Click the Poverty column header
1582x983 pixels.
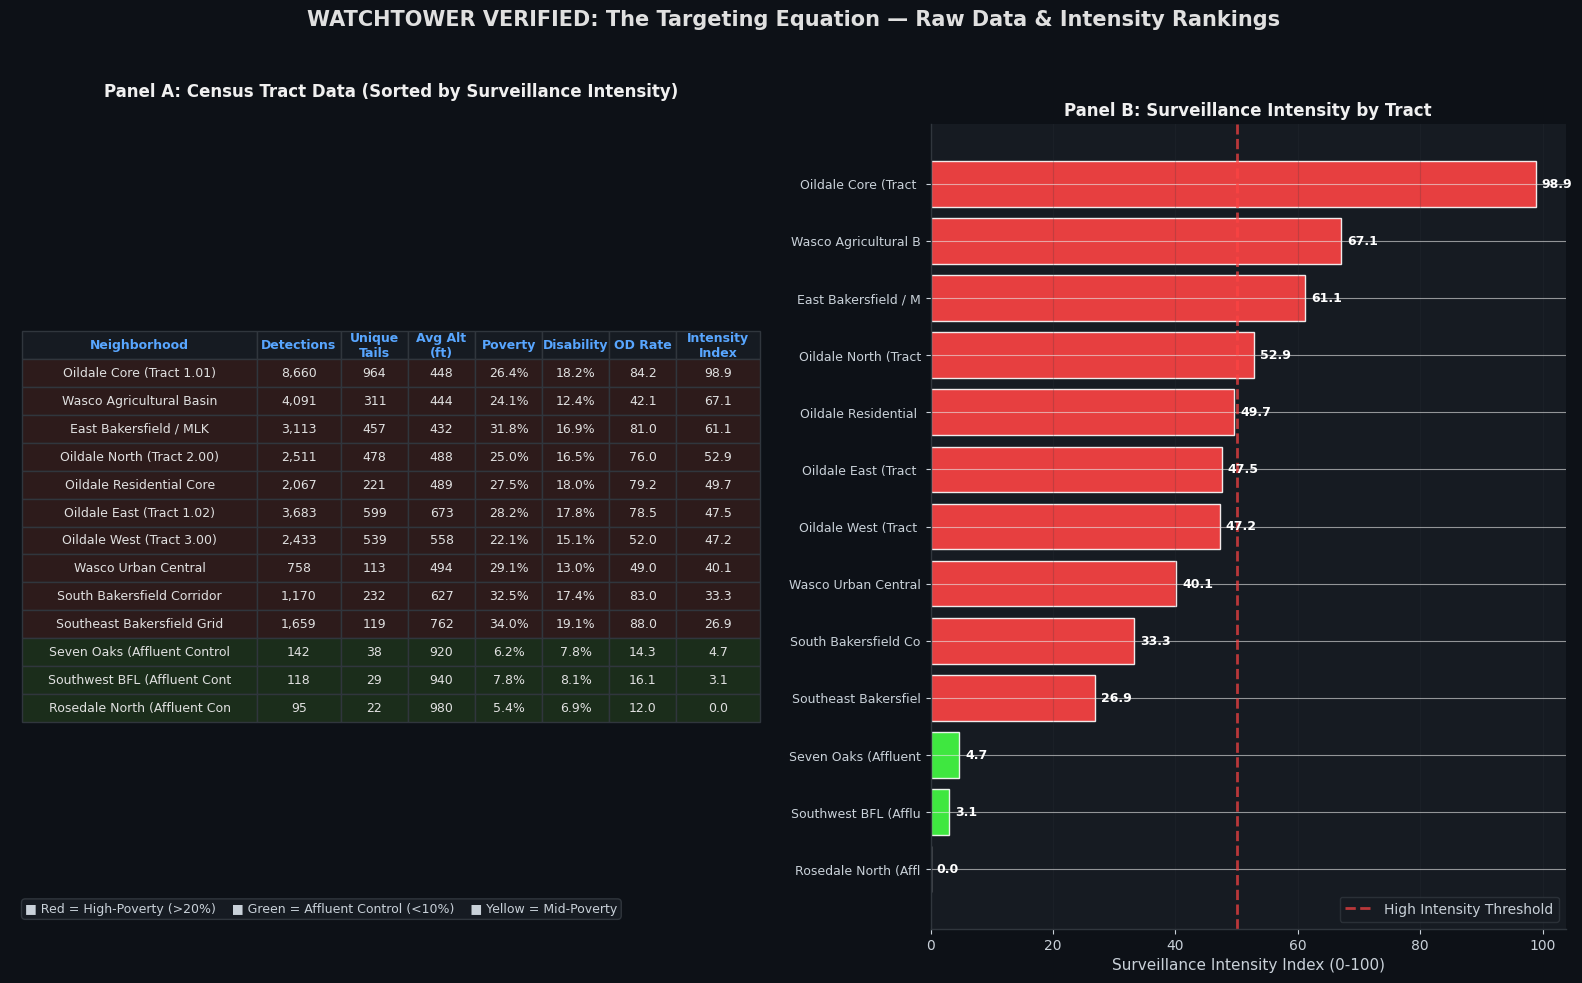(508, 345)
